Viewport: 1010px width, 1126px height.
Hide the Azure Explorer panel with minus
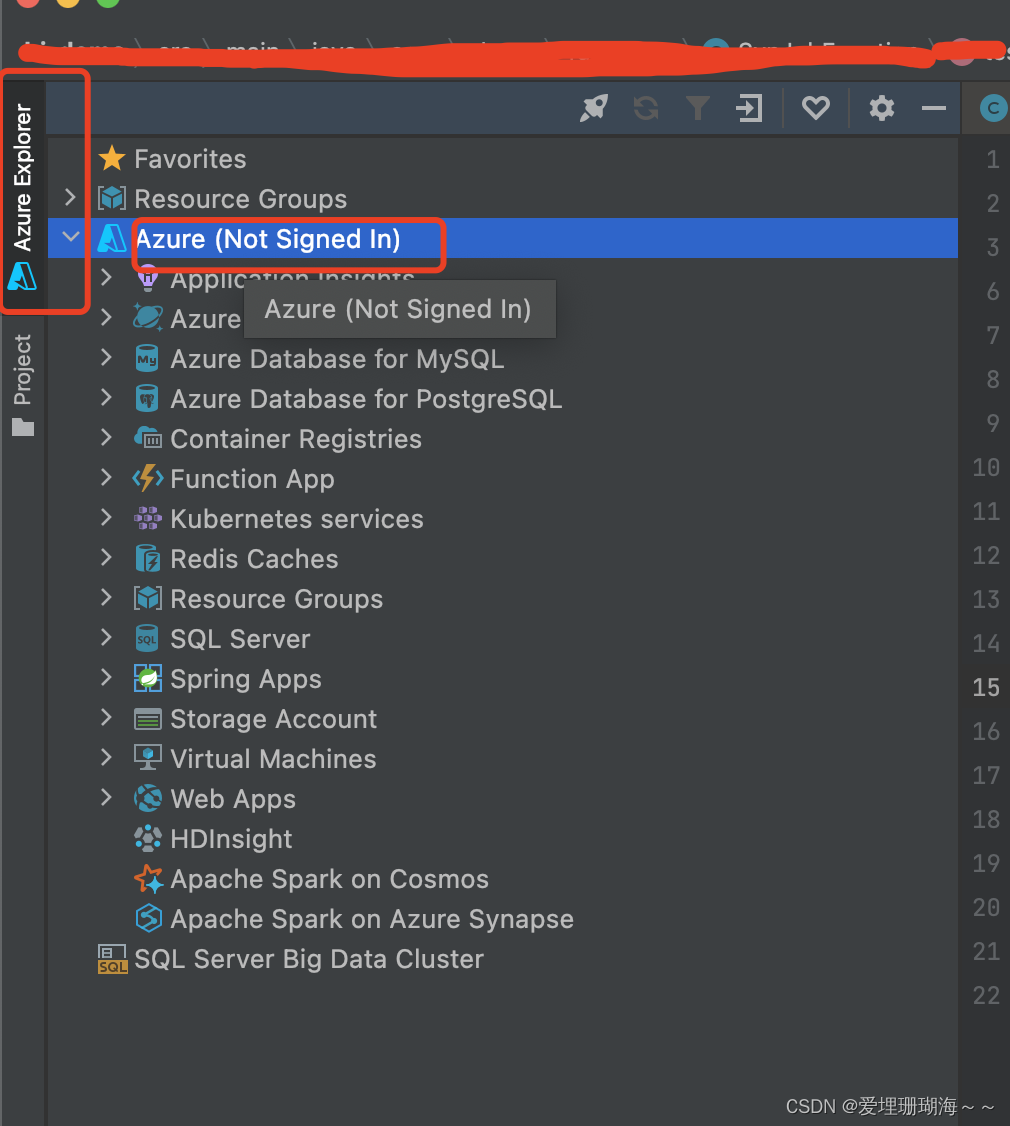(x=933, y=108)
